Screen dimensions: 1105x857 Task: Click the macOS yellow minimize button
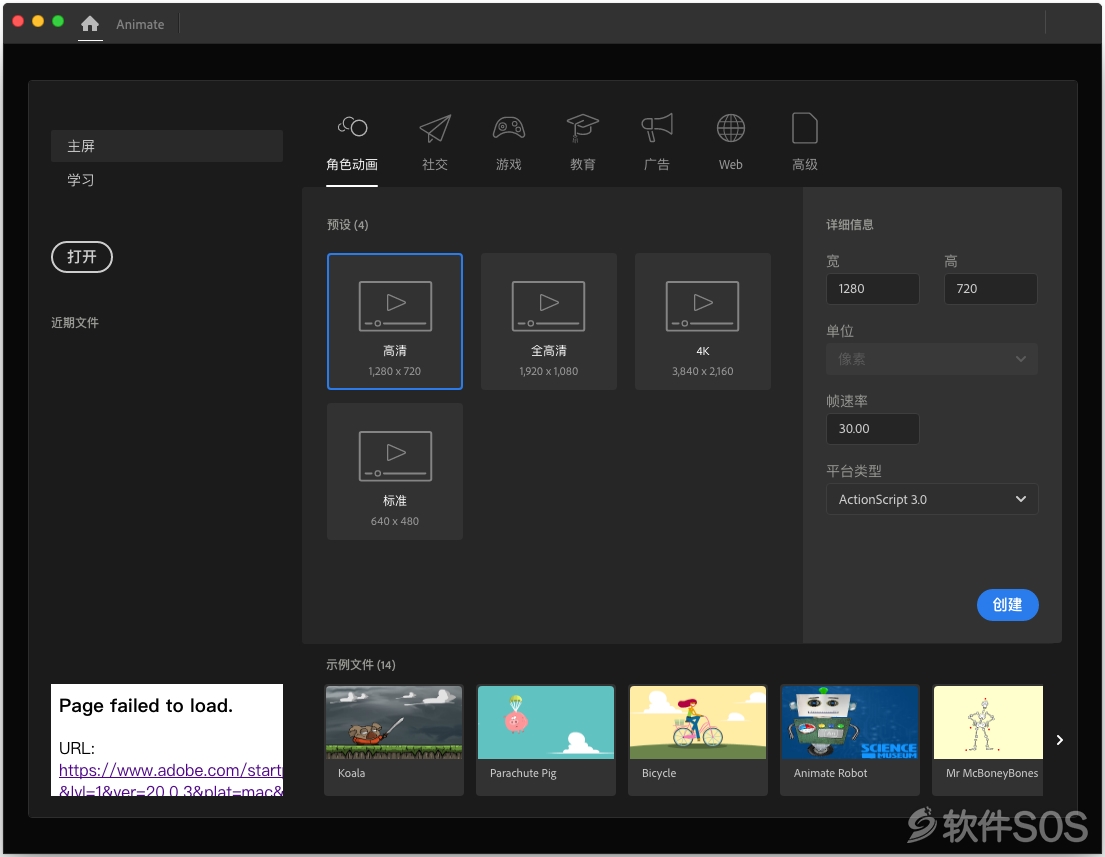tap(38, 21)
